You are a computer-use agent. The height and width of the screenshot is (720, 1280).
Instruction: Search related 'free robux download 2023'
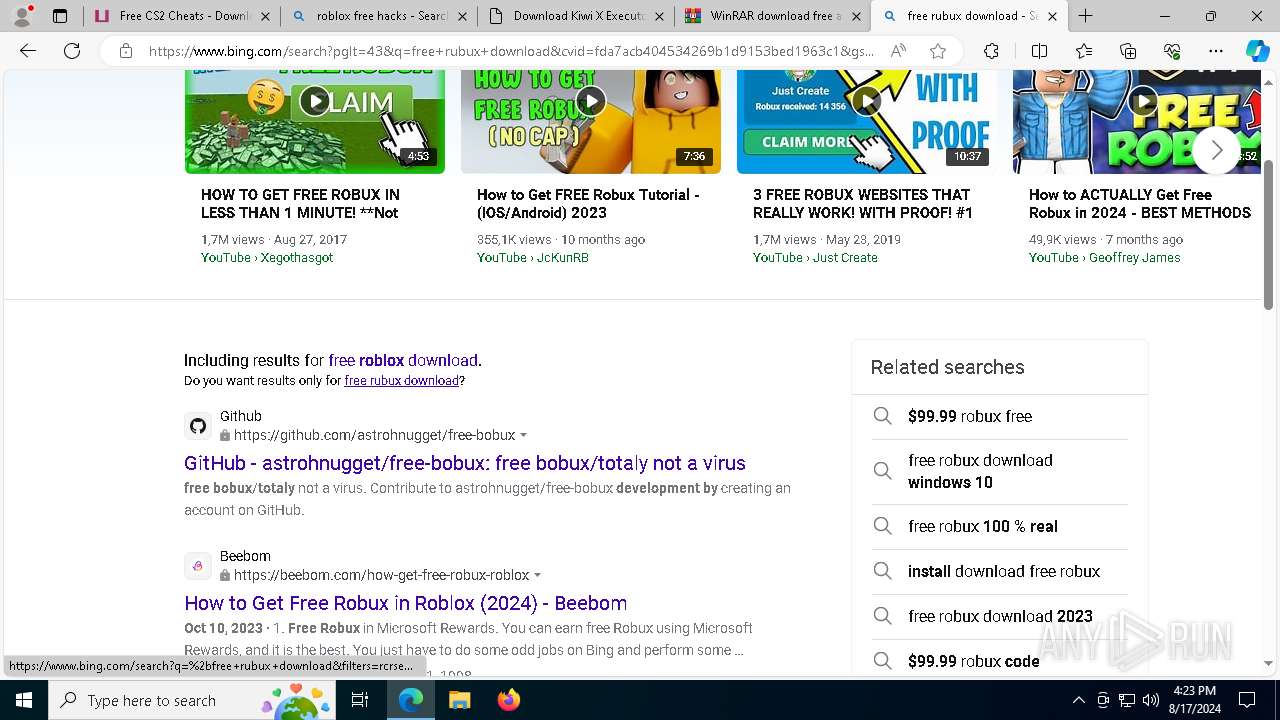tap(1000, 616)
